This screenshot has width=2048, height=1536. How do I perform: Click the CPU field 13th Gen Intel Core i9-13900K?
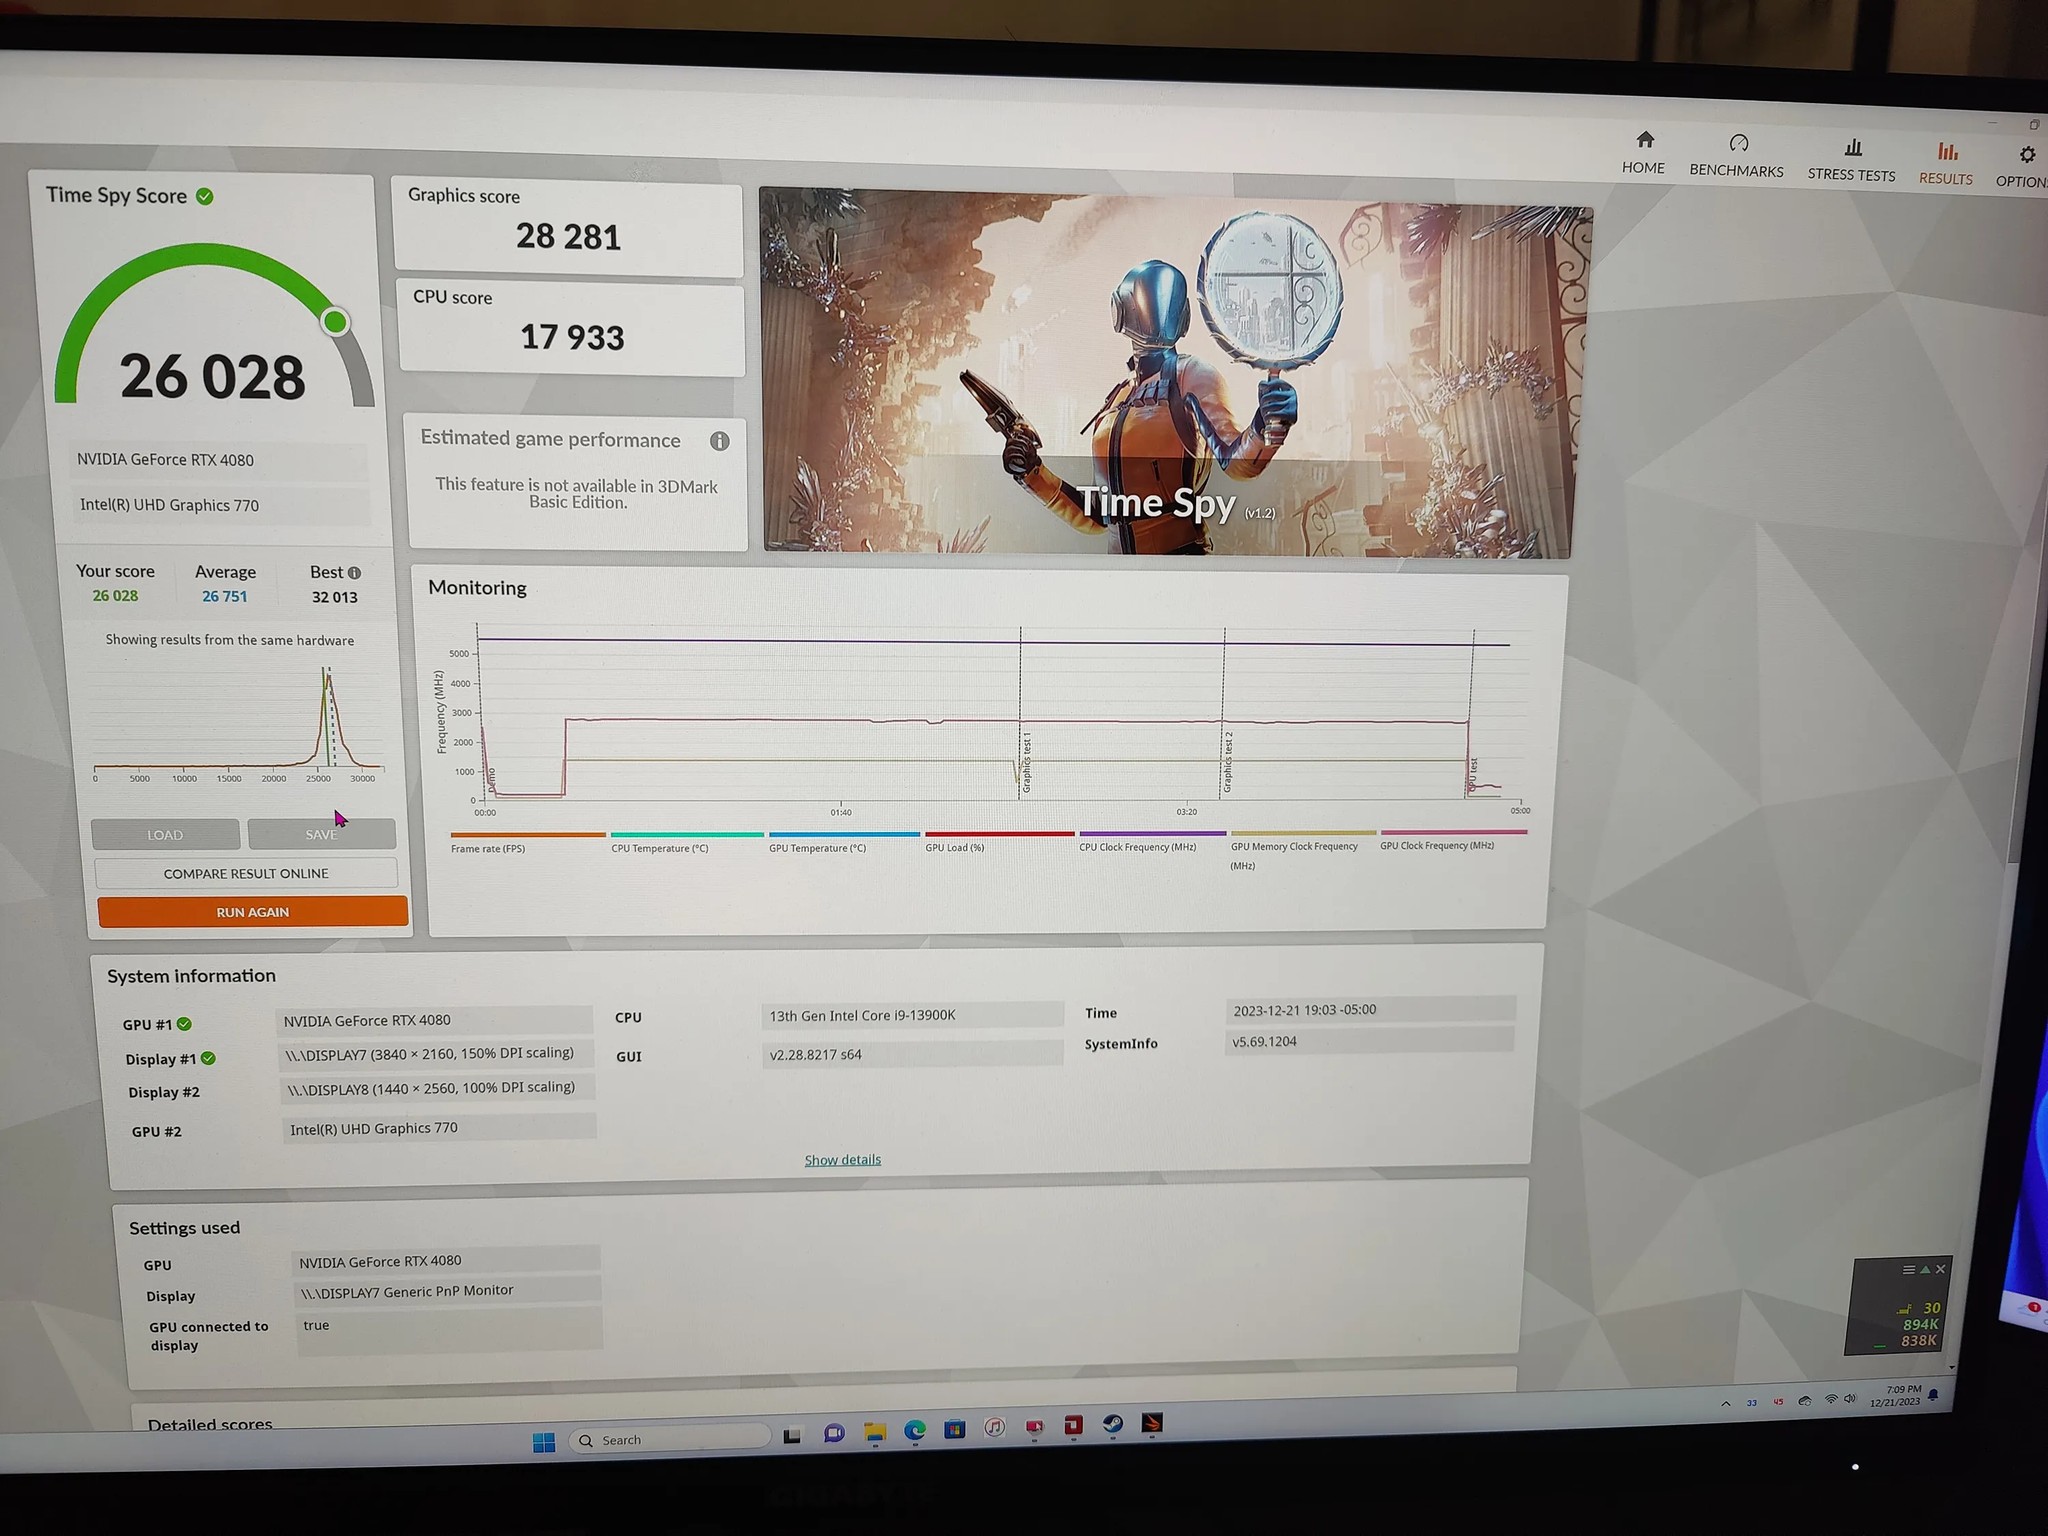912,1015
